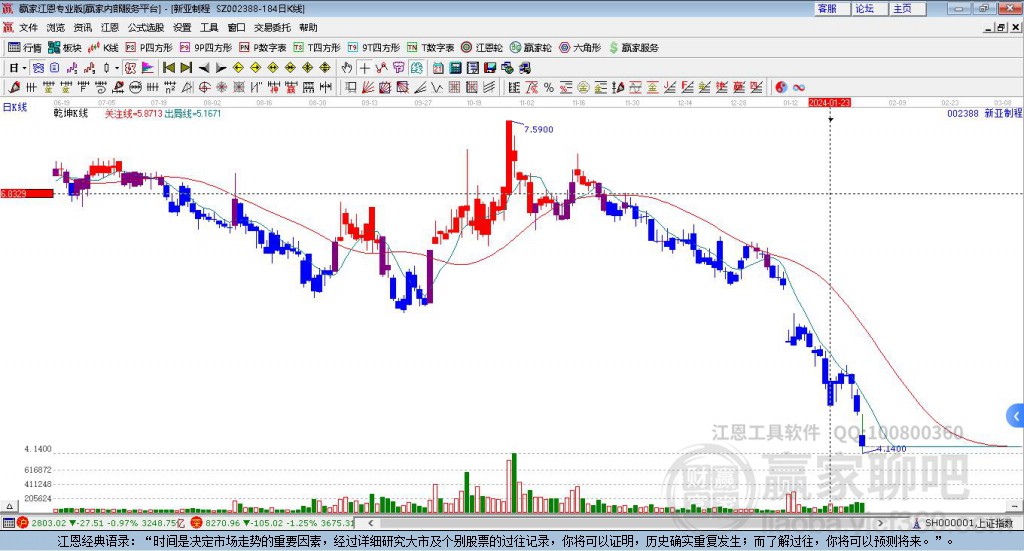Open the P数字表 tool
Screen dimensions: 1024x551
(x=263, y=48)
